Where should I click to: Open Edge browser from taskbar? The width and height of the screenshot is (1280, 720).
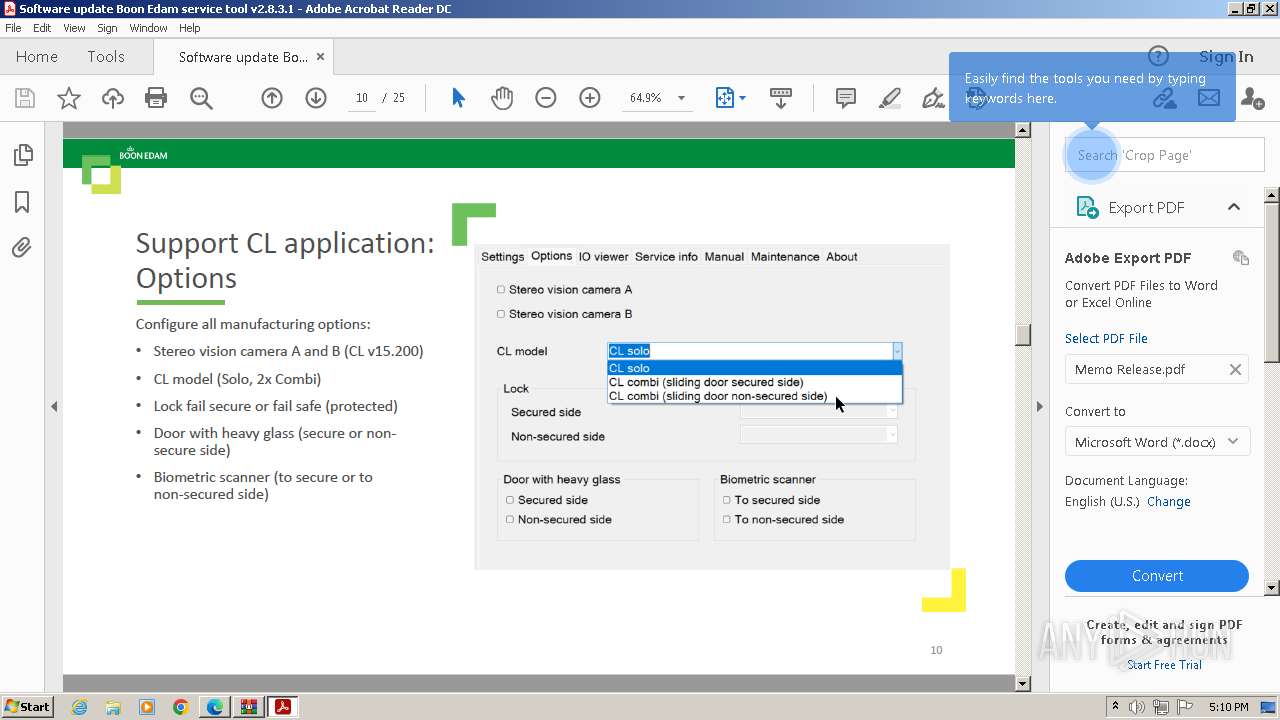(215, 707)
